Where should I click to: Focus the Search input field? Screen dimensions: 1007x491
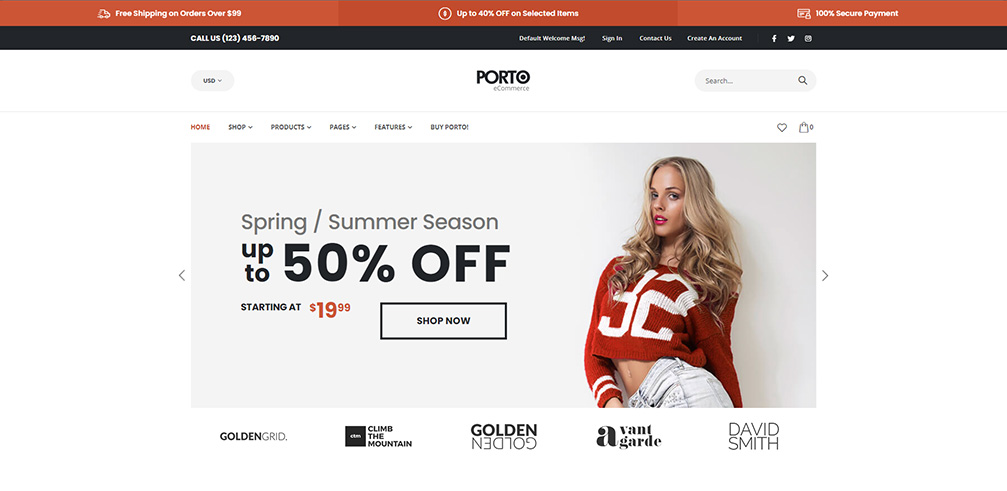(x=748, y=81)
